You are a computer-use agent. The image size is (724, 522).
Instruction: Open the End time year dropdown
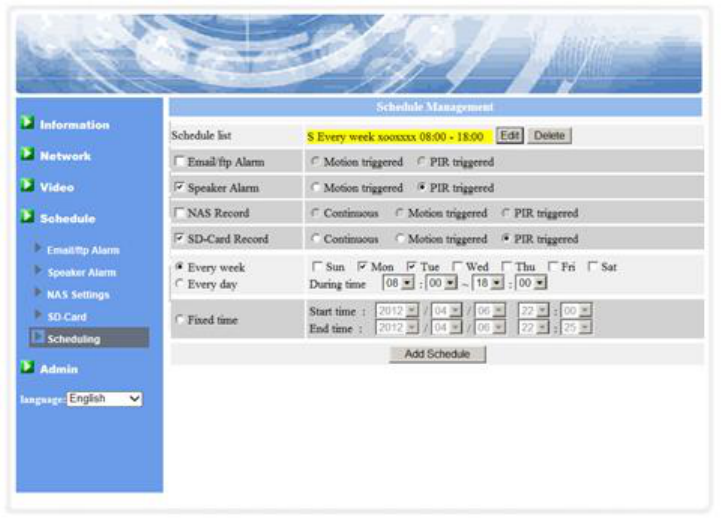click(397, 327)
